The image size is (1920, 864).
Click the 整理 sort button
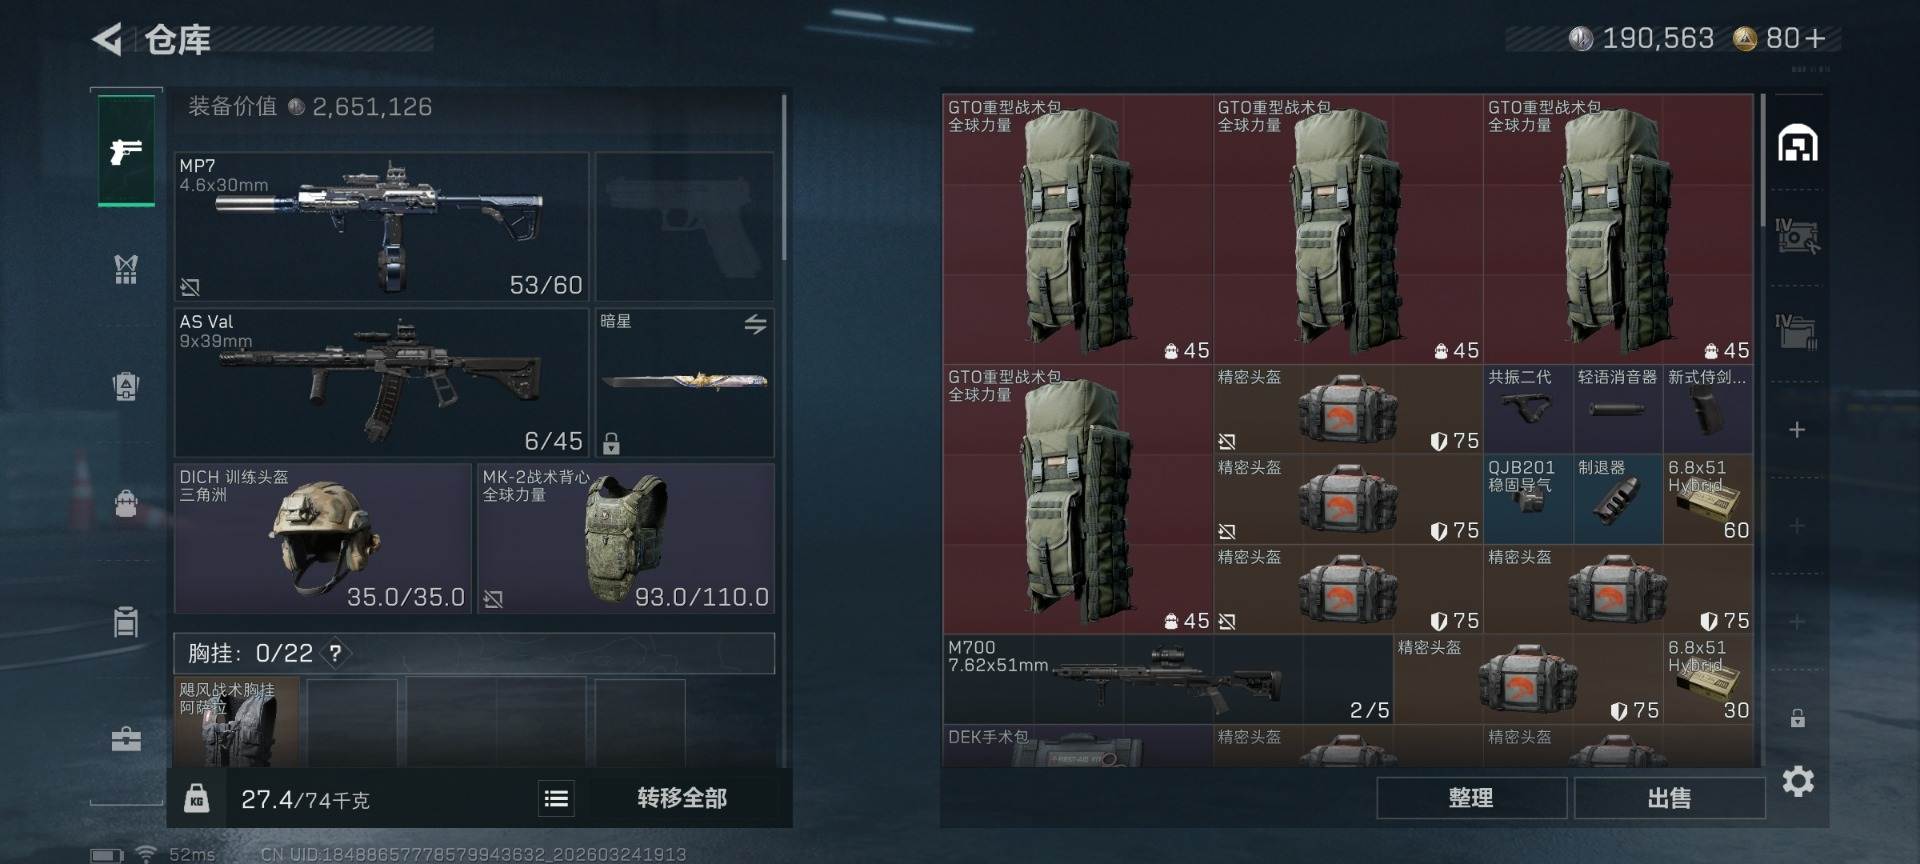click(x=1471, y=798)
